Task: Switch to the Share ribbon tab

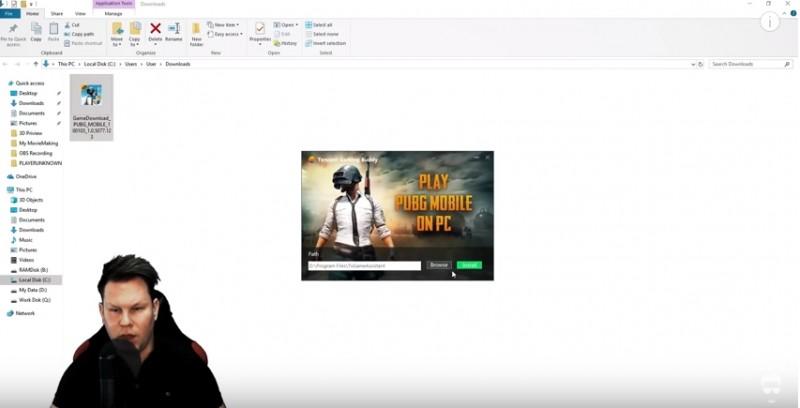Action: 57,14
